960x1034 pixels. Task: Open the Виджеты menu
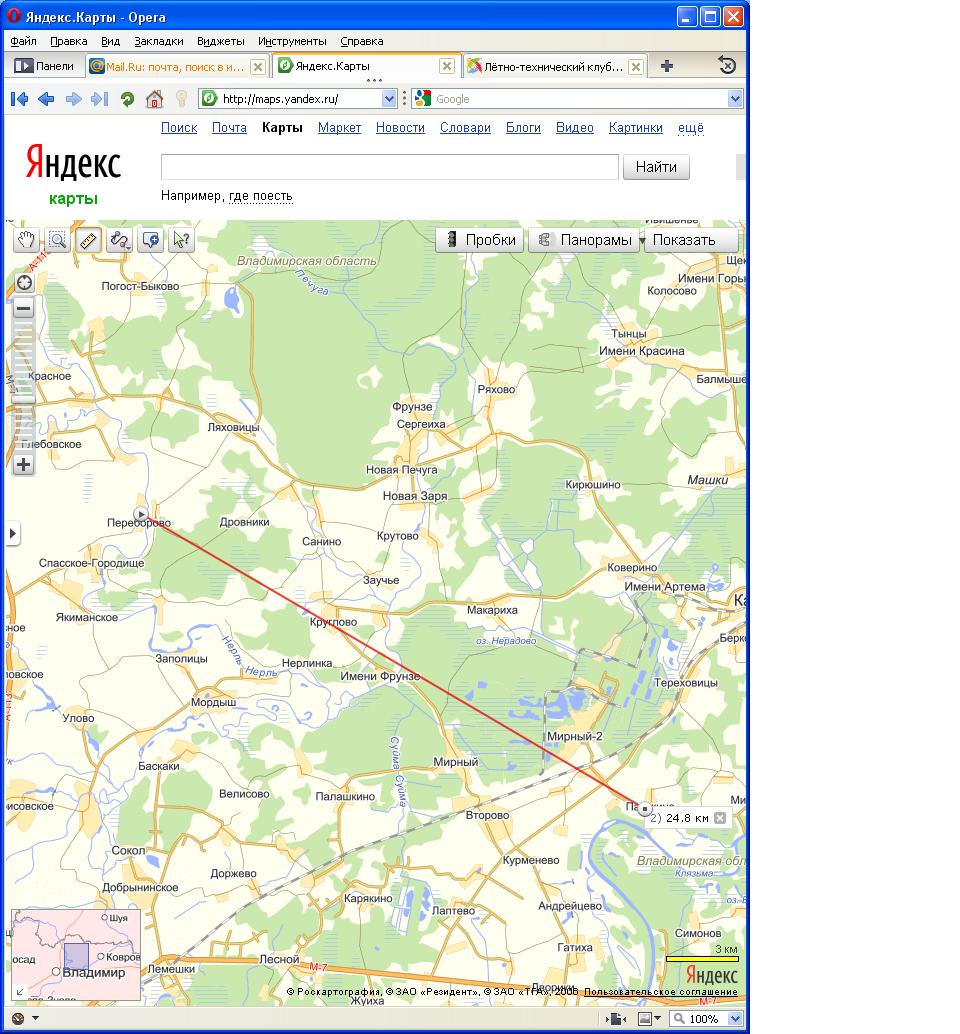221,41
